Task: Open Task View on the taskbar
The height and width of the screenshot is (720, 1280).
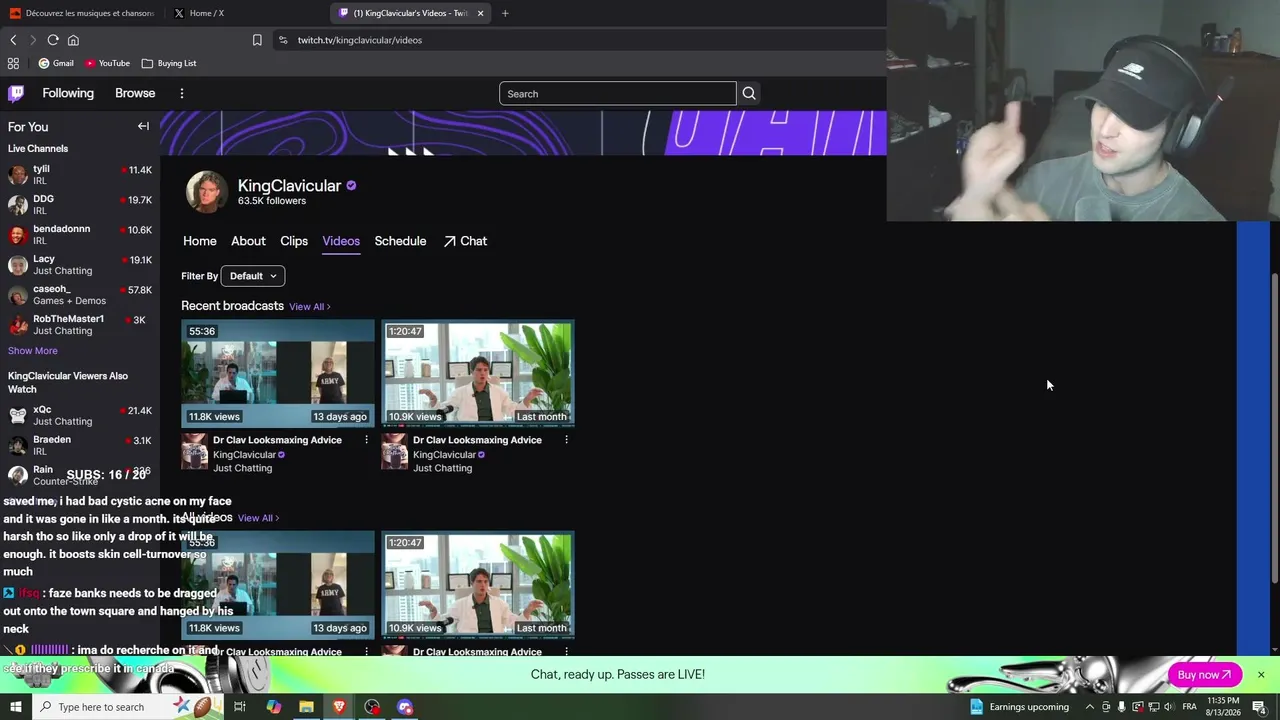Action: pos(240,707)
